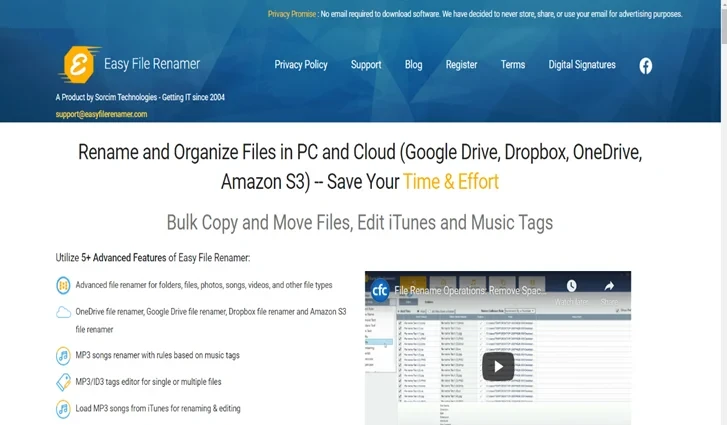
Task: Click the MP3/ID3 tags editor tag icon
Action: click(x=63, y=382)
